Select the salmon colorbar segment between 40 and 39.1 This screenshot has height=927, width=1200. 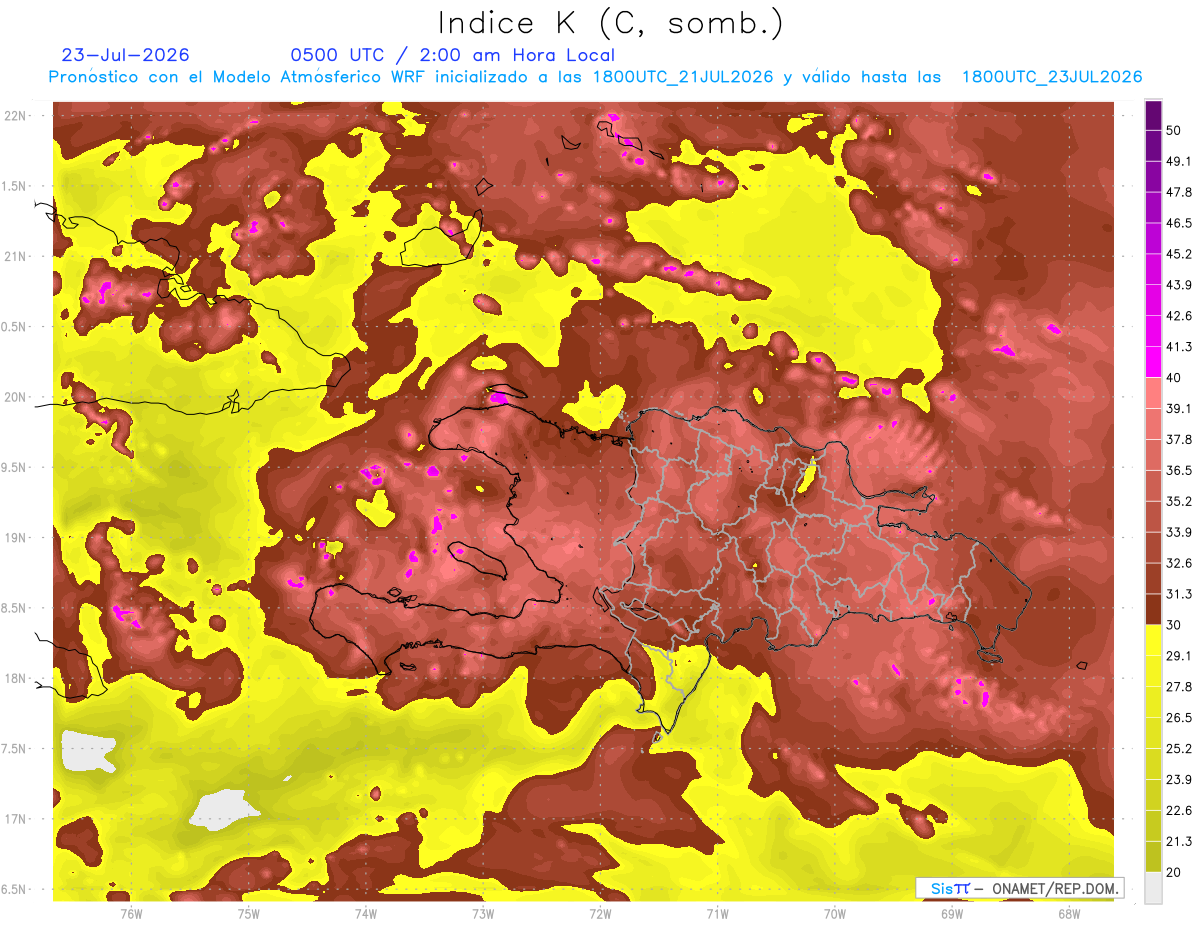pyautogui.click(x=1153, y=393)
